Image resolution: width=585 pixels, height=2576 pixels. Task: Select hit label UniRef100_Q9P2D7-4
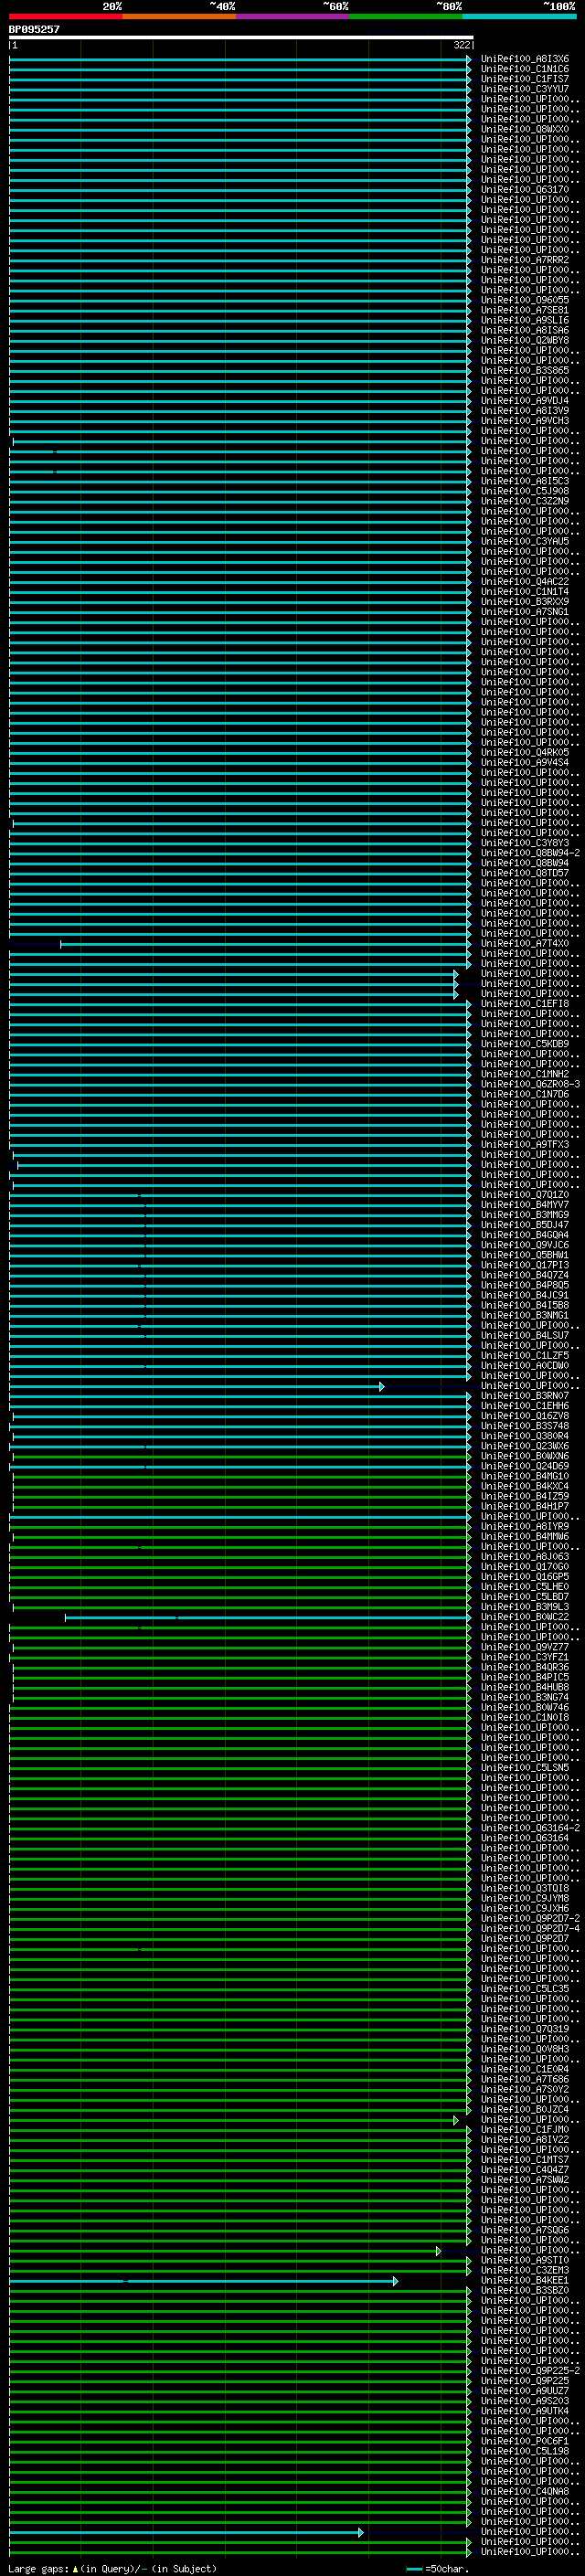point(530,1928)
